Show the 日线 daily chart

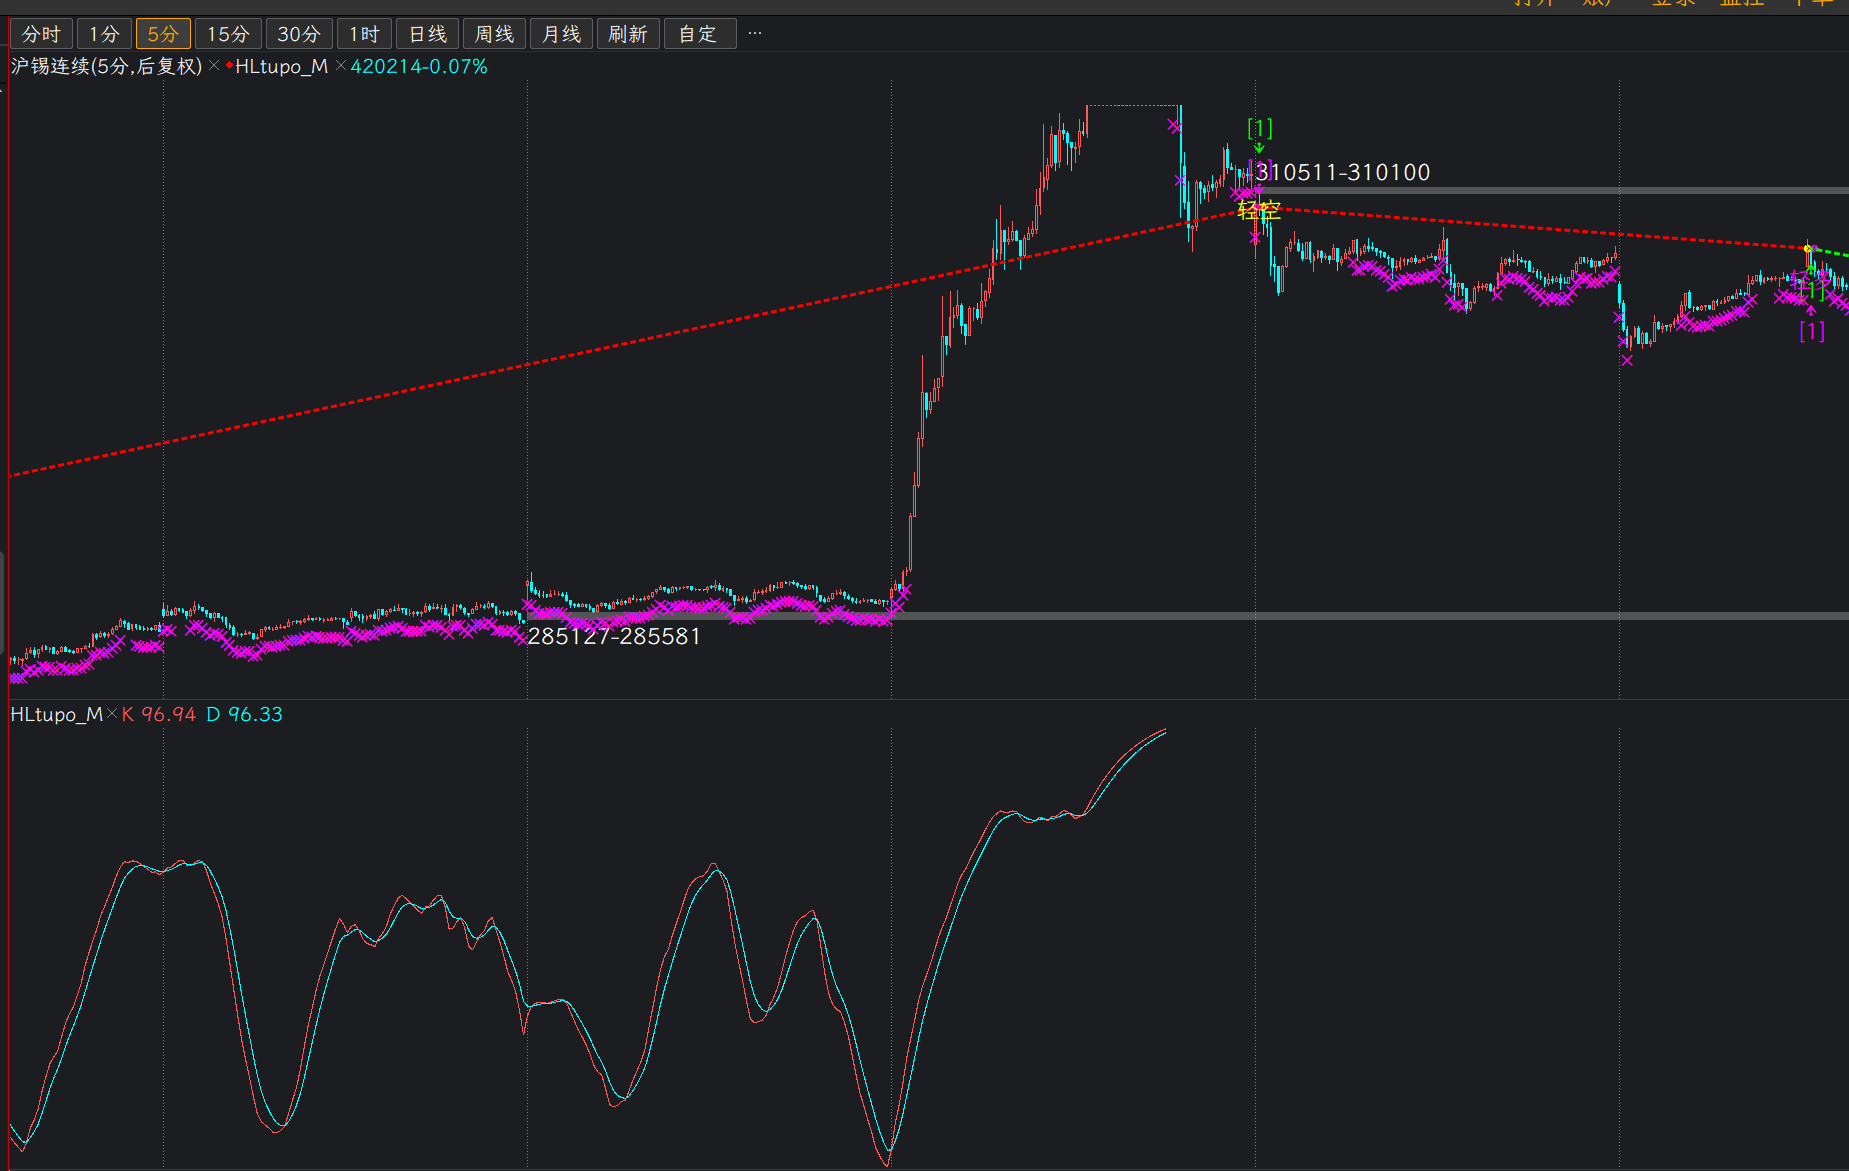pos(428,34)
